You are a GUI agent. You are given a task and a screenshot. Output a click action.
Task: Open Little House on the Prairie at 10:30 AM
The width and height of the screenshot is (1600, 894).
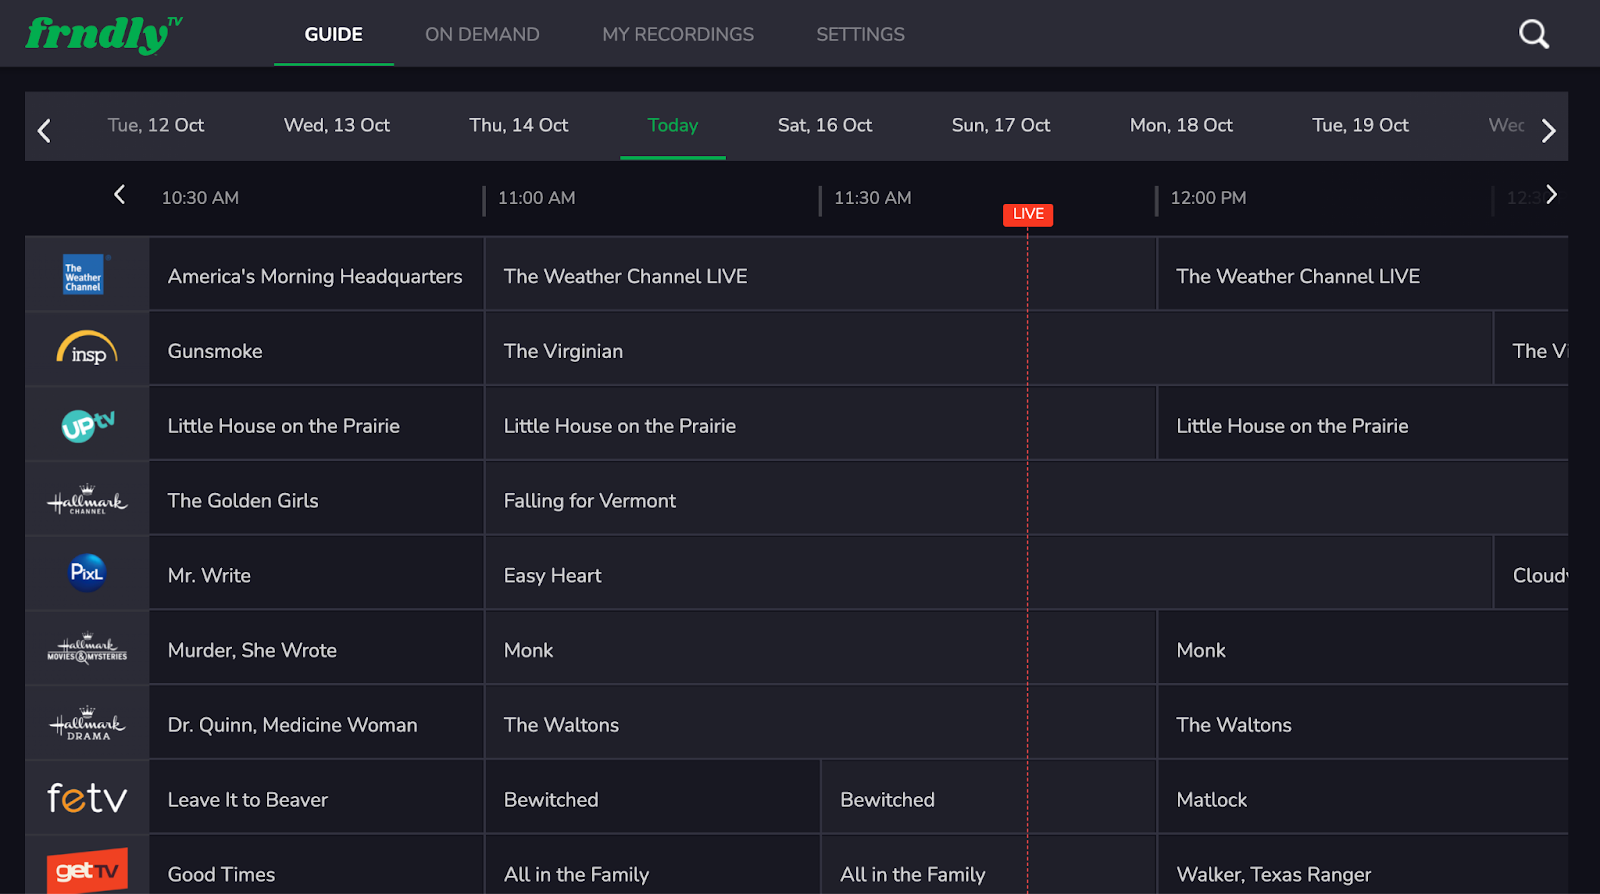(316, 425)
